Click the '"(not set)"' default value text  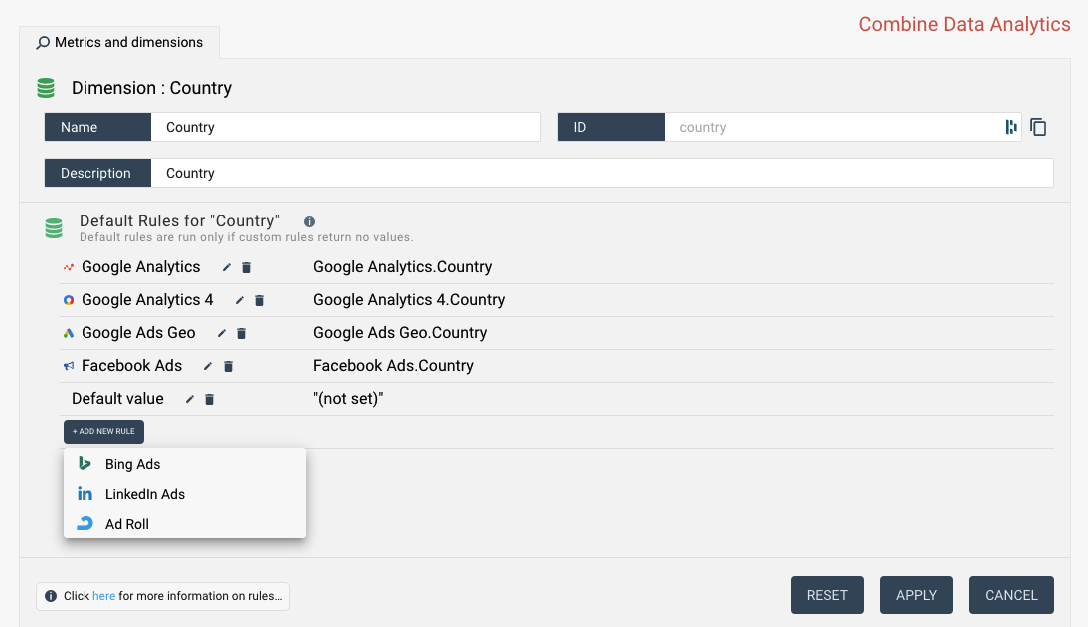click(x=348, y=399)
